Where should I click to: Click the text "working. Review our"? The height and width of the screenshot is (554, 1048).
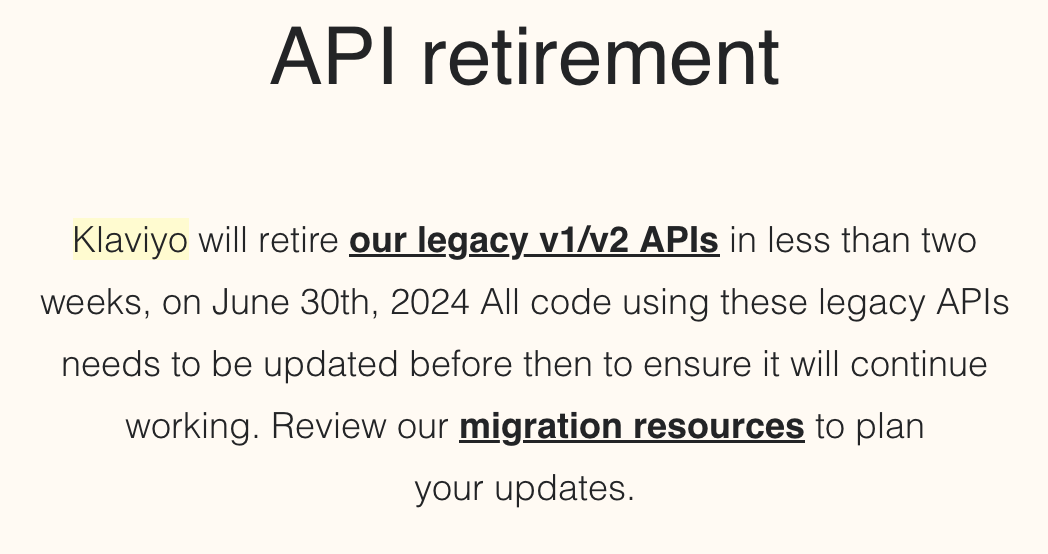click(287, 426)
